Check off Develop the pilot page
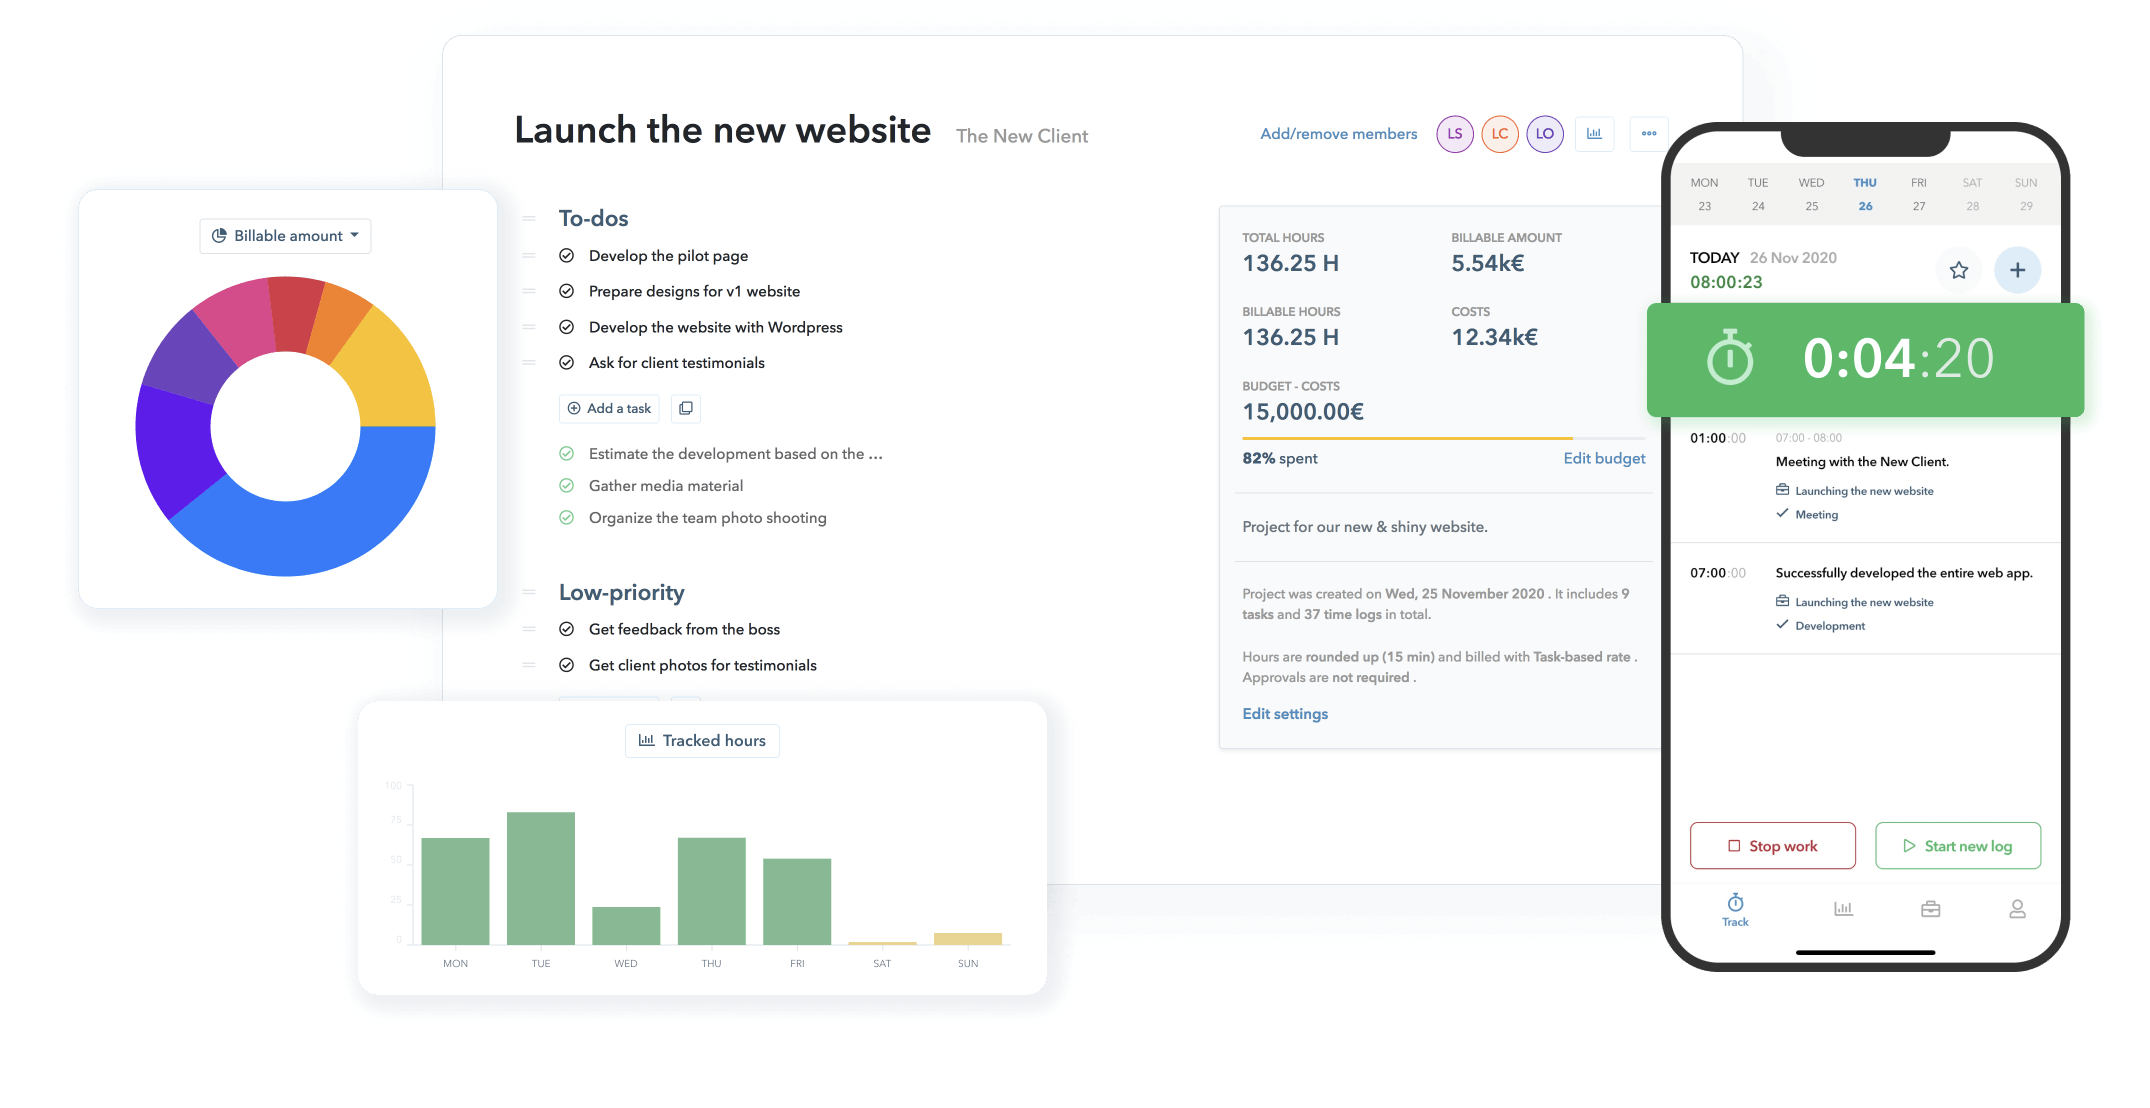Screen dimensions: 2150x1108 (566, 256)
